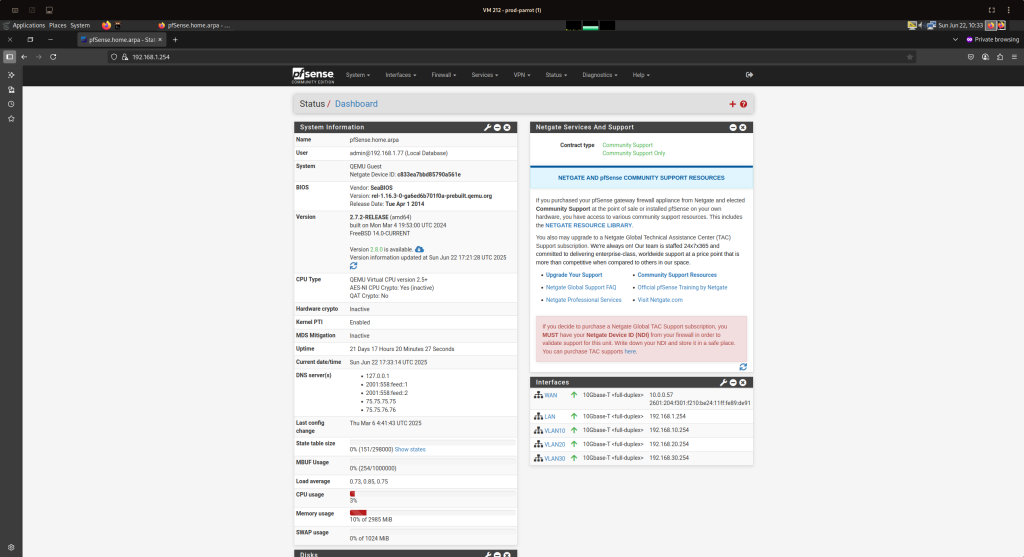
Task: Close Netgate Services And Support widget
Action: point(743,127)
